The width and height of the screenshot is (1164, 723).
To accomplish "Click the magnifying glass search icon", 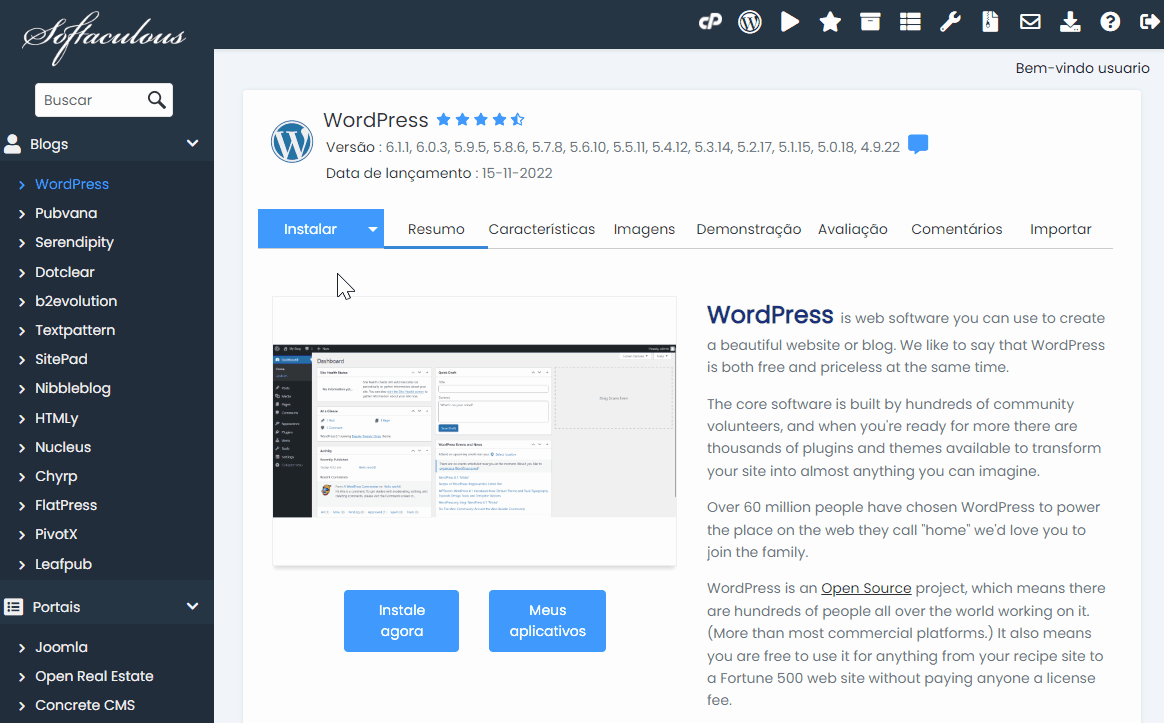I will (x=157, y=99).
